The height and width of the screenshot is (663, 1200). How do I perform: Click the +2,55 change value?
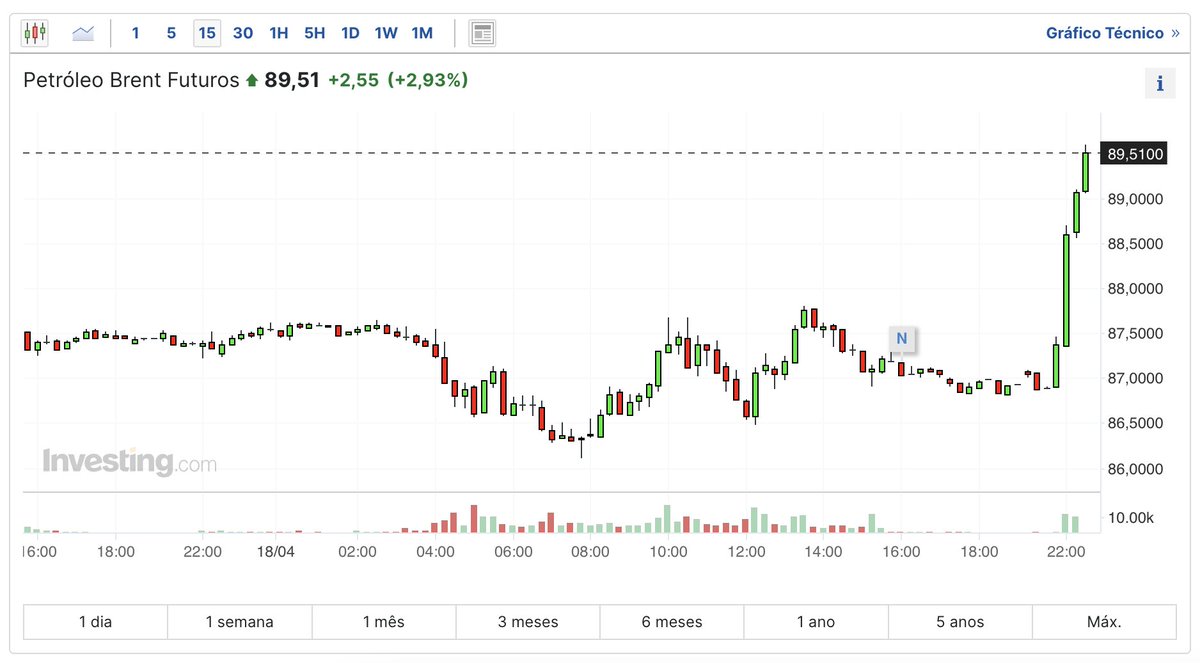click(354, 80)
